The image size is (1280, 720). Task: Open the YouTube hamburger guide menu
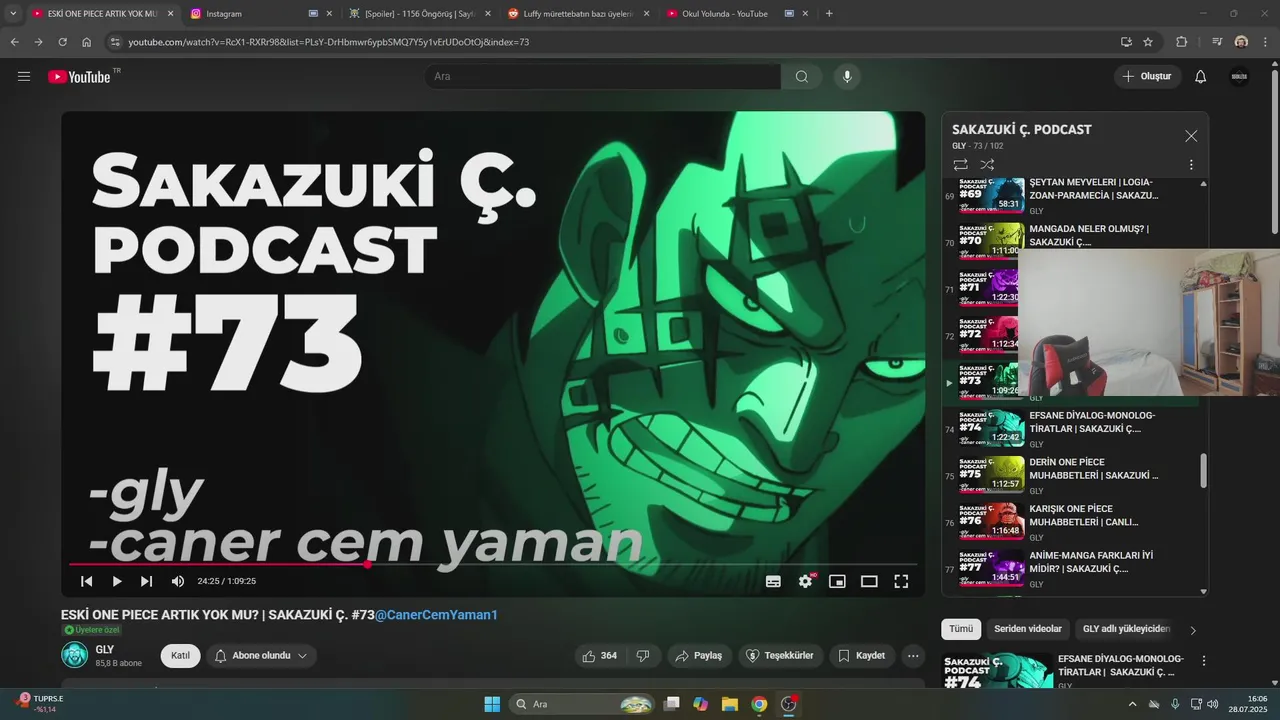click(x=24, y=76)
